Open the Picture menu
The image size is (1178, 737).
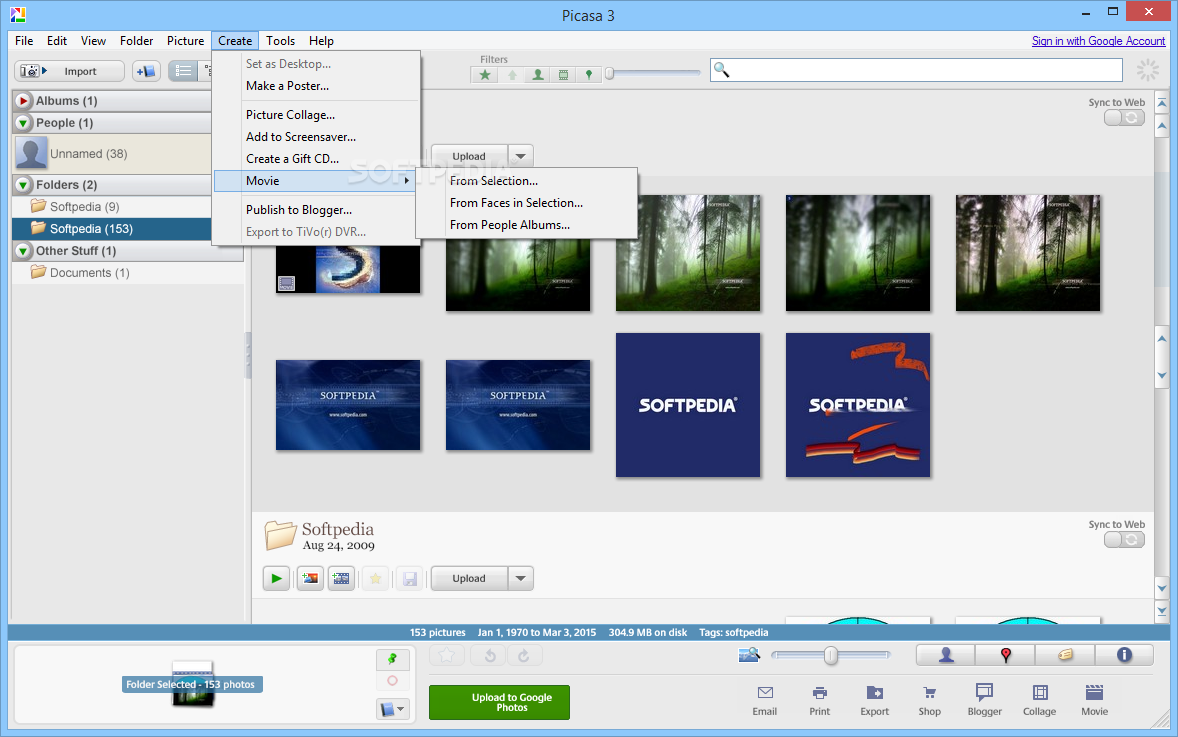[x=186, y=41]
